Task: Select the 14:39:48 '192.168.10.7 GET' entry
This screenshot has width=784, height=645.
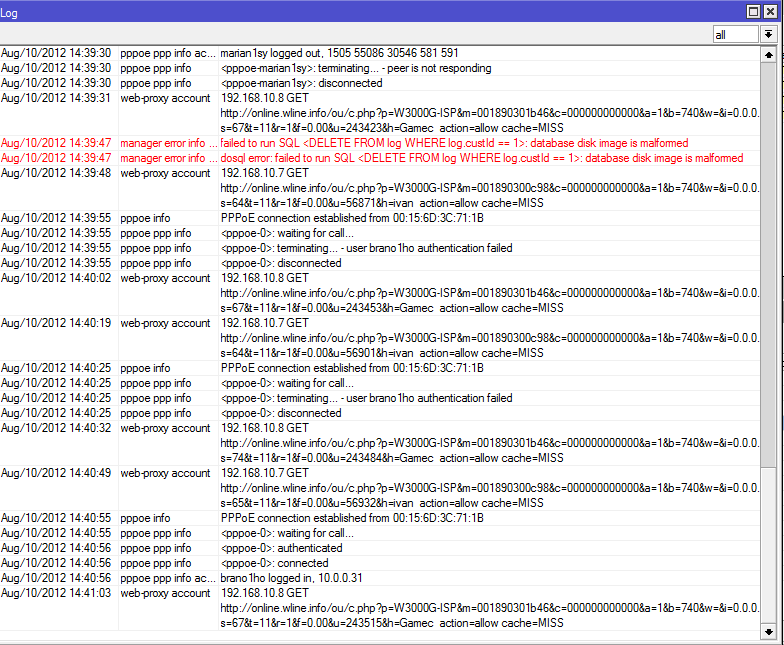Action: click(x=380, y=188)
